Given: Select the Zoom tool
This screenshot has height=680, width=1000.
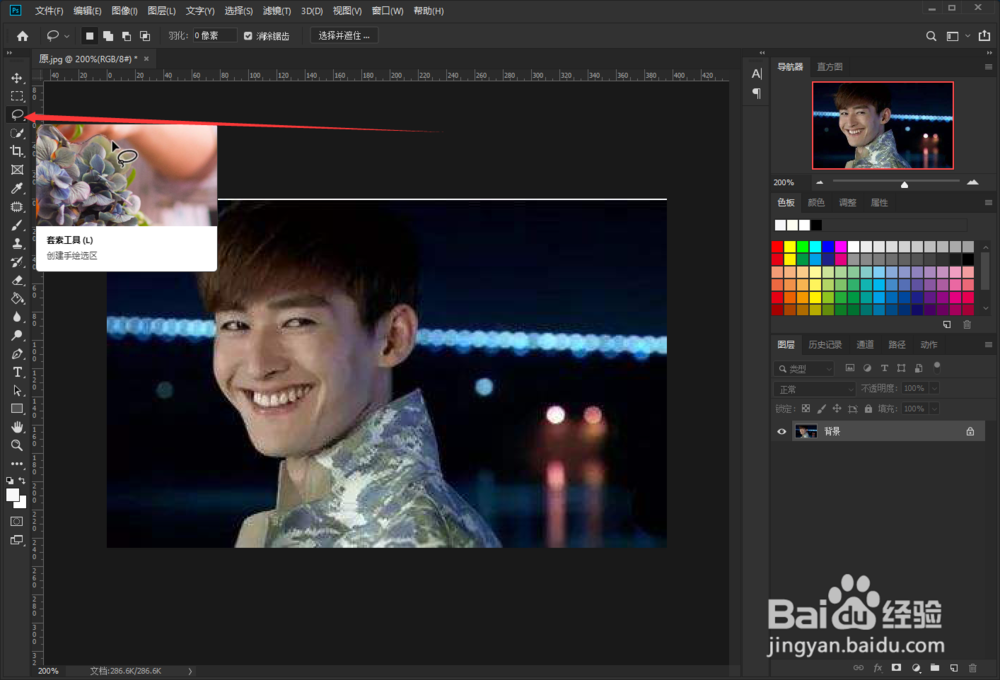Looking at the screenshot, I should [17, 445].
